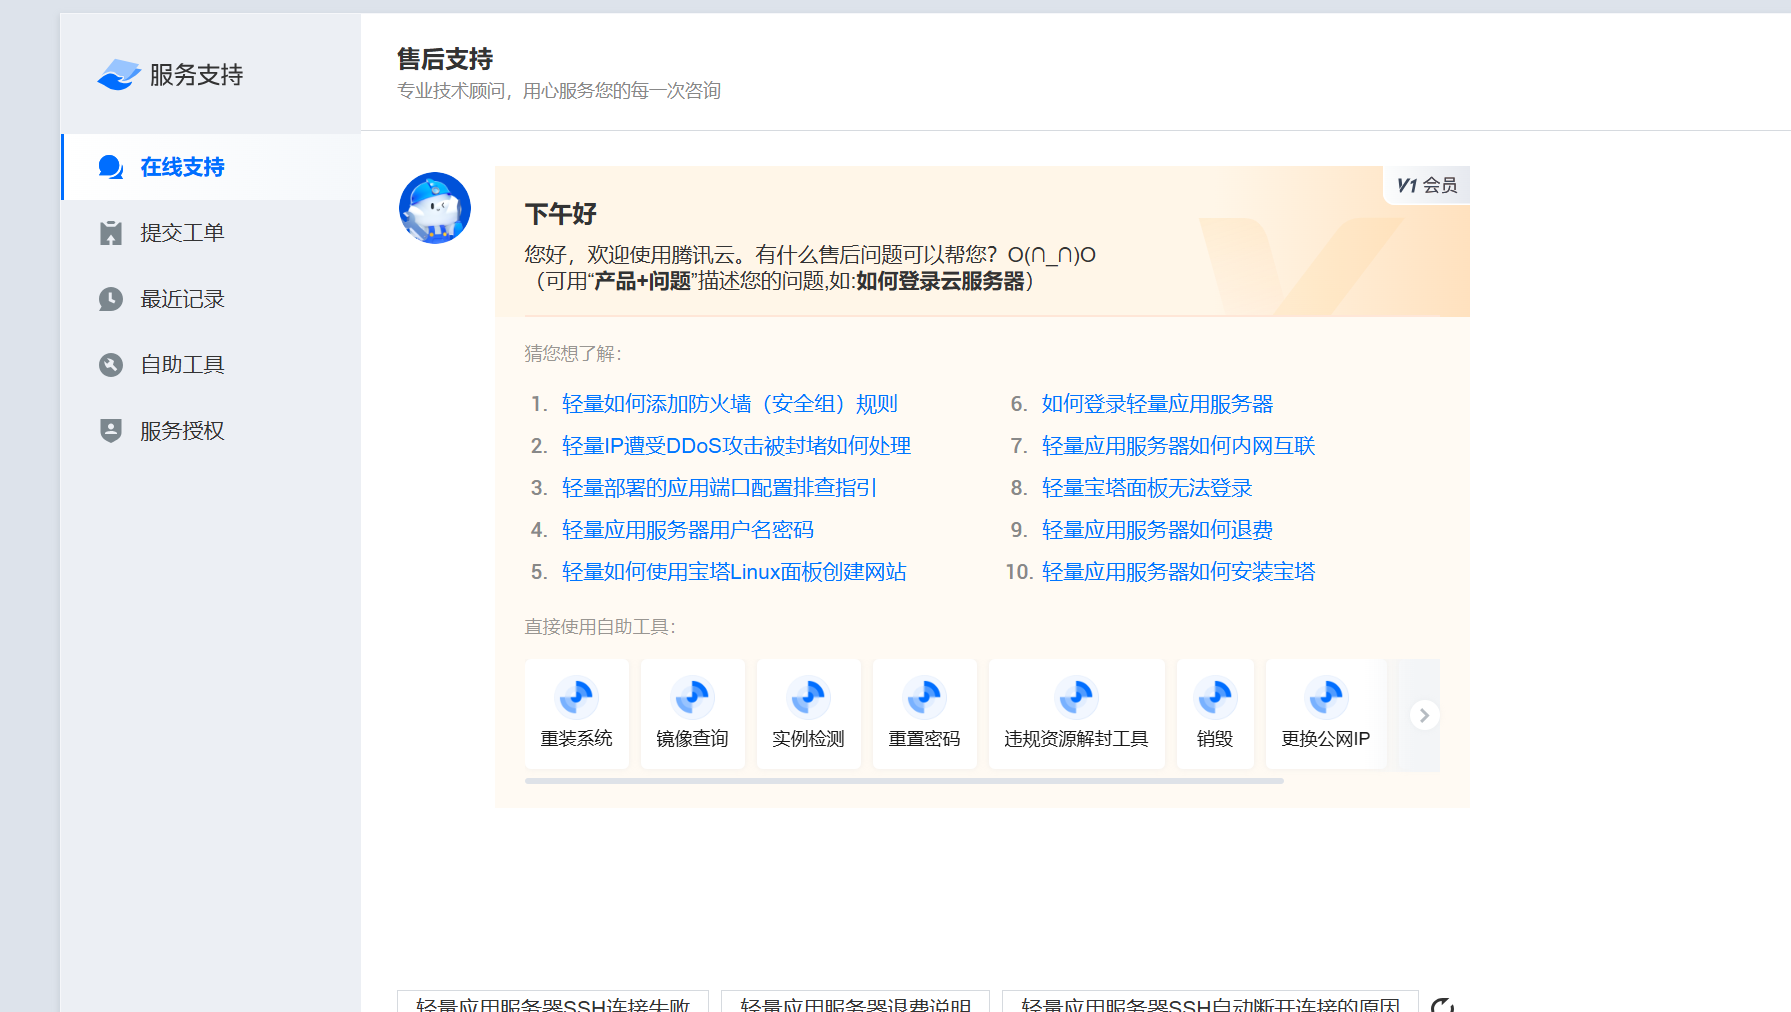Click 轻量宝塔面板无法登录 link
1791x1012 pixels.
tap(1146, 488)
